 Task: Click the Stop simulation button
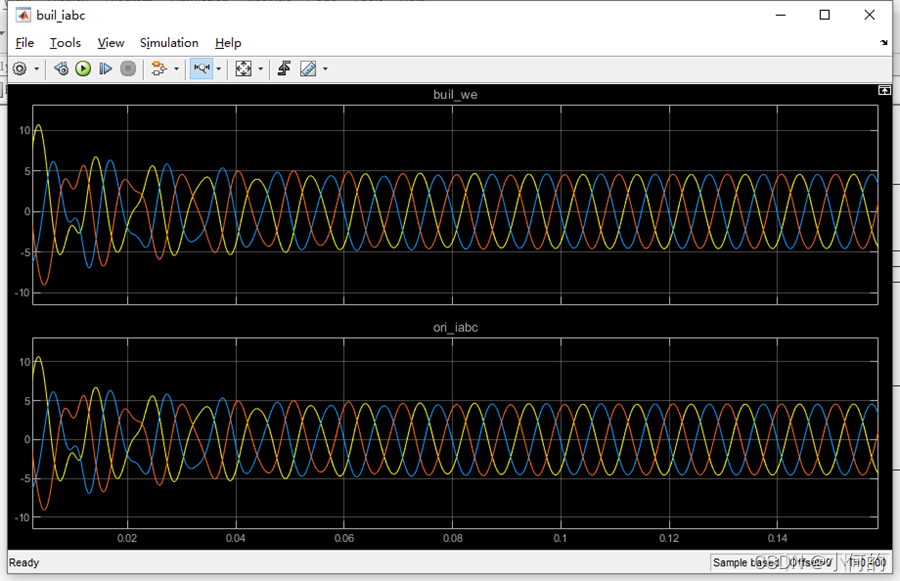128,69
